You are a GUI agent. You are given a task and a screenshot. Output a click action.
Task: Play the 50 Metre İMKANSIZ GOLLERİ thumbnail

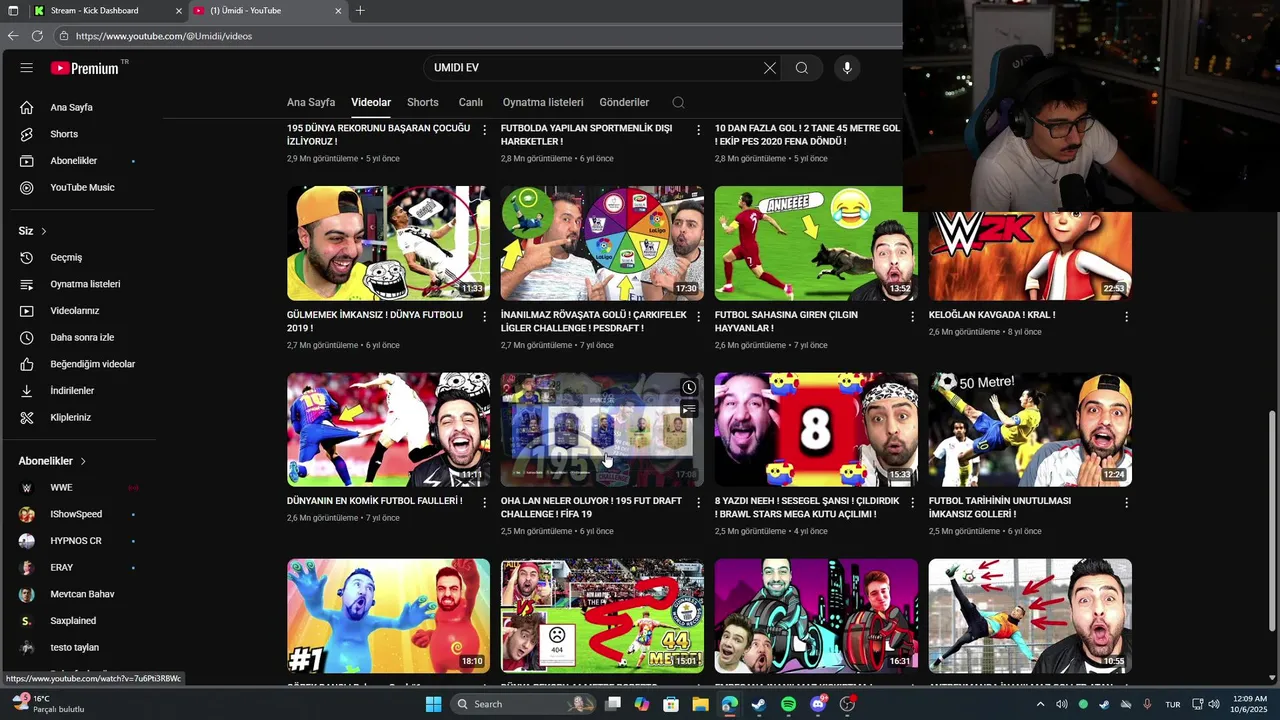(1030, 430)
